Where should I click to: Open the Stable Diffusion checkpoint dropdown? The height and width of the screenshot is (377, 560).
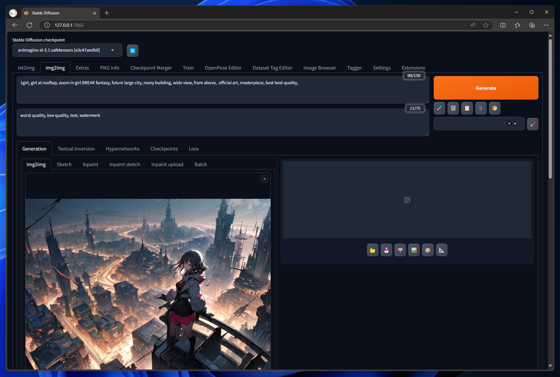point(67,50)
